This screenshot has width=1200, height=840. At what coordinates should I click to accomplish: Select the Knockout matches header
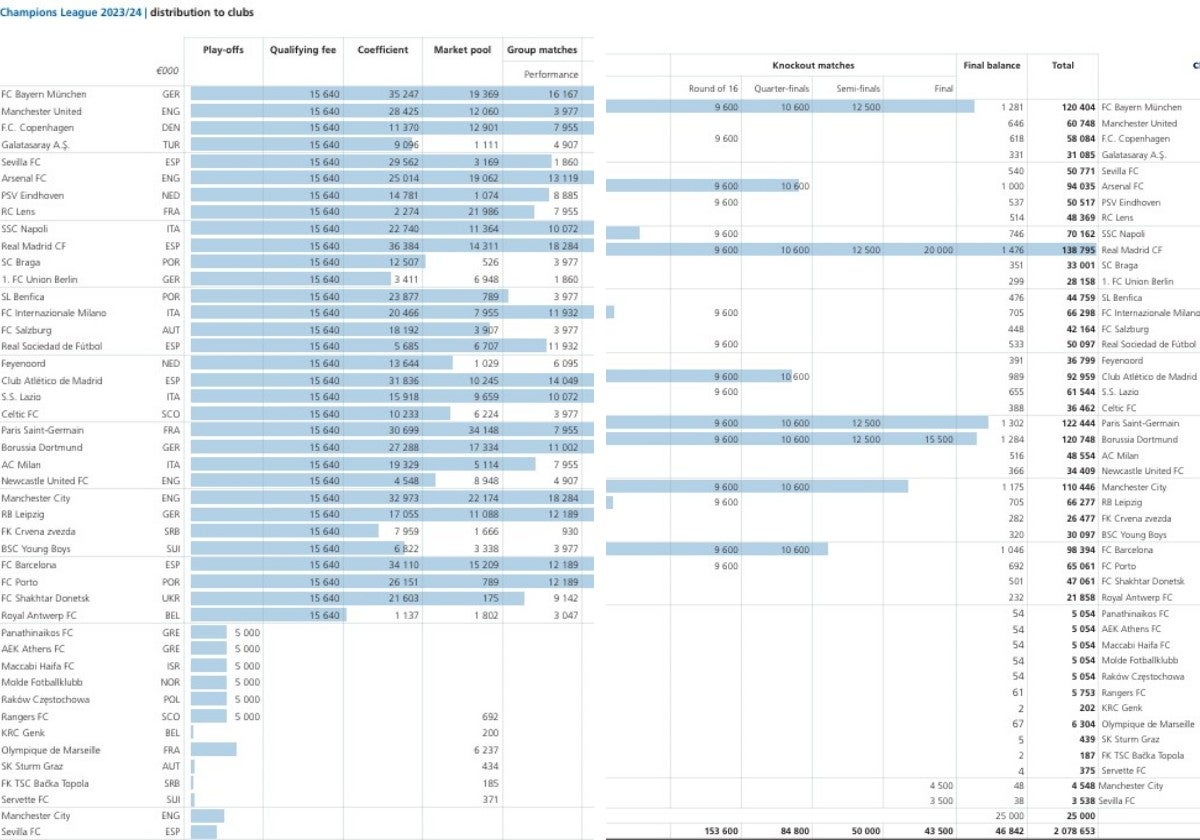point(813,65)
